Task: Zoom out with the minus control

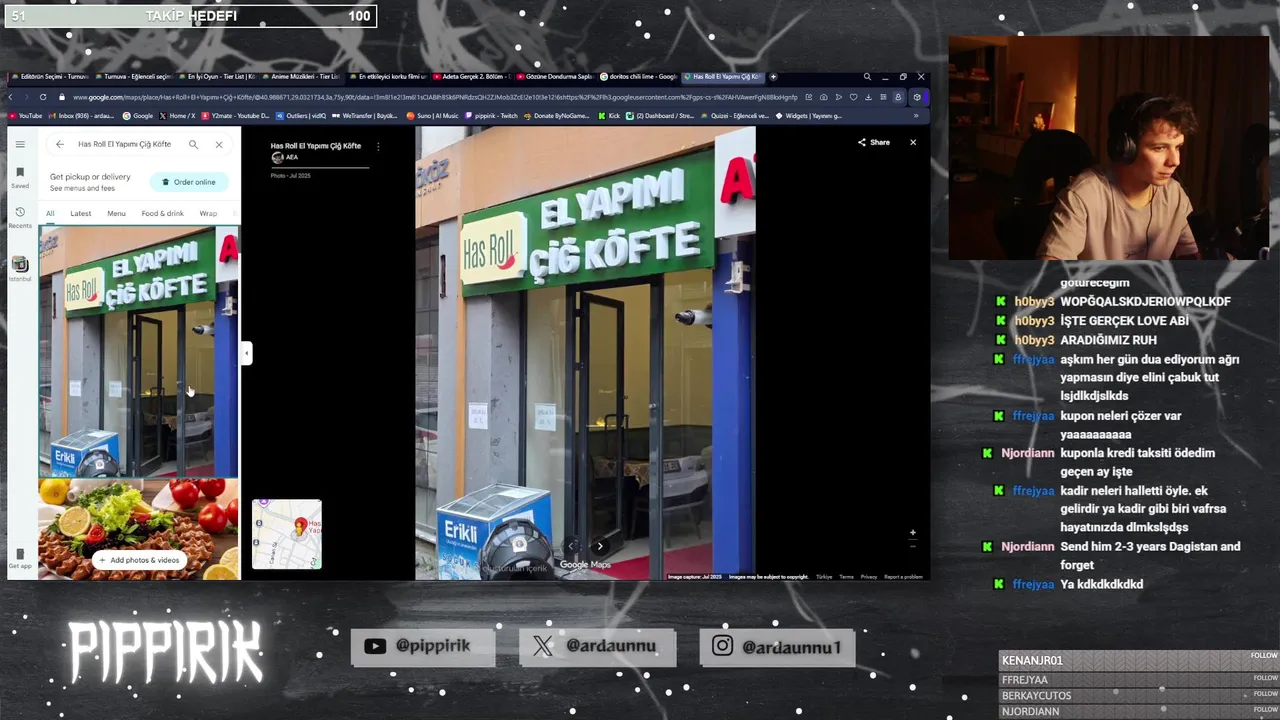Action: pyautogui.click(x=912, y=546)
